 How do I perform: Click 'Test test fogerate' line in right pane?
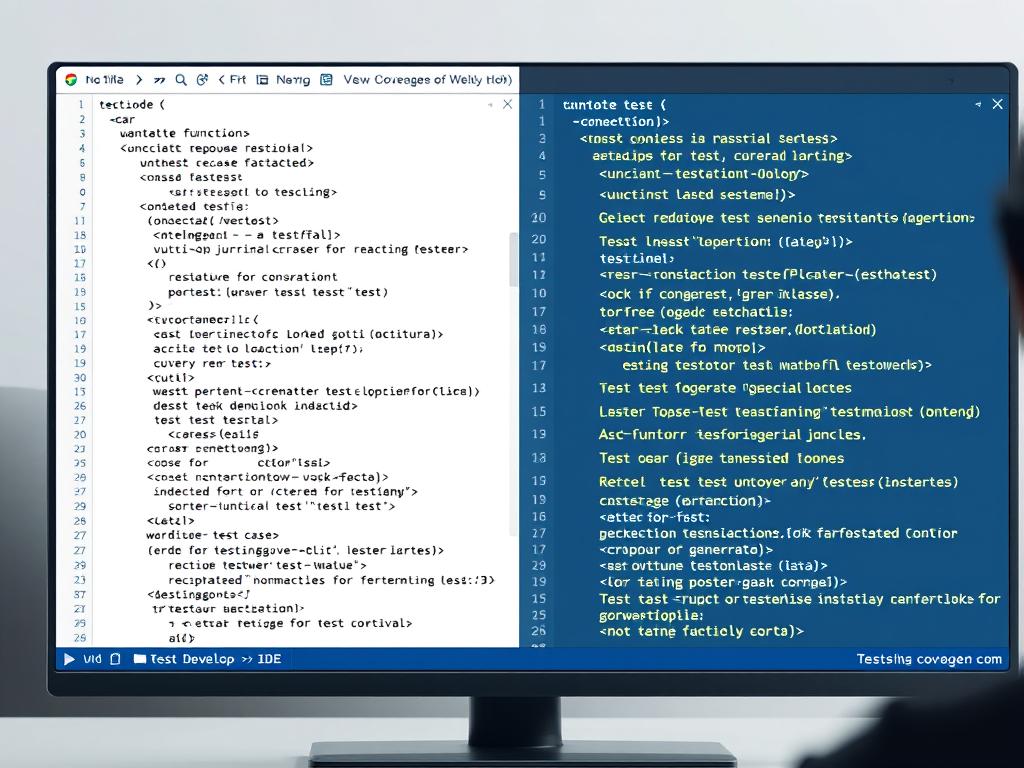pyautogui.click(x=726, y=388)
